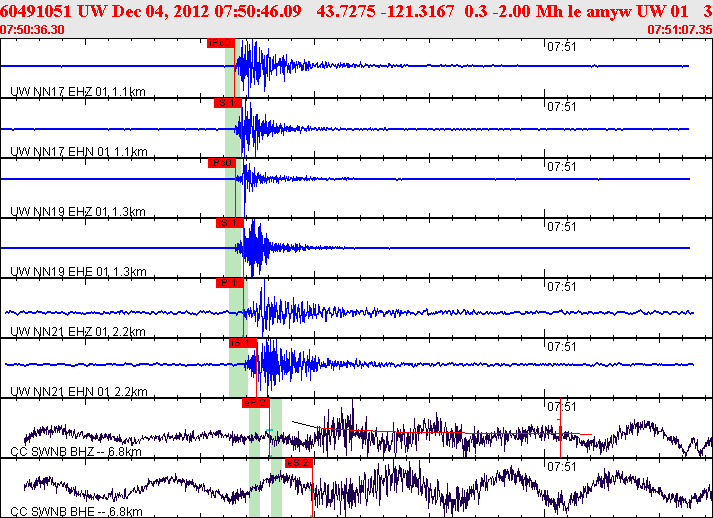Select the iS 1 pick flag on NN21 EHN
The height and width of the screenshot is (518, 713).
[x=243, y=343]
